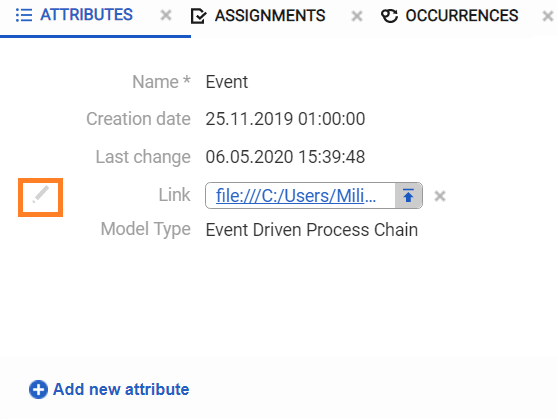This screenshot has width=557, height=419.
Task: Click the Model Type value Event Driven Process Chain
Action: [312, 230]
